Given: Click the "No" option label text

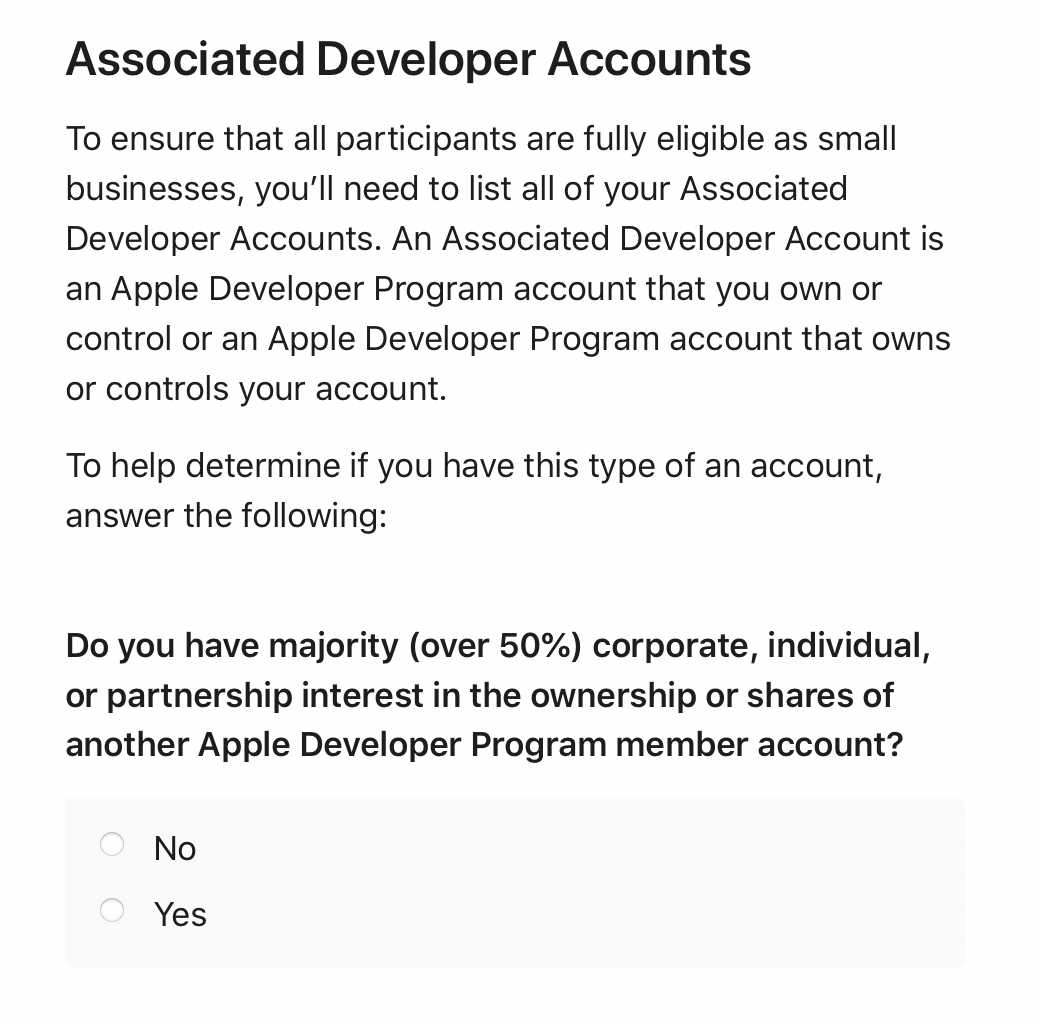Looking at the screenshot, I should click(174, 848).
